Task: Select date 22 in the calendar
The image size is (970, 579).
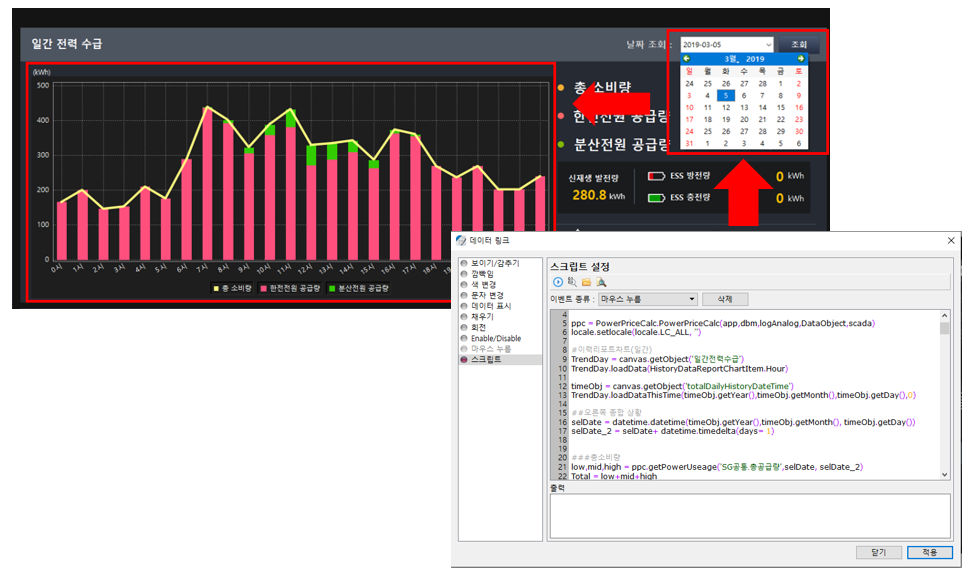Action: click(x=781, y=119)
